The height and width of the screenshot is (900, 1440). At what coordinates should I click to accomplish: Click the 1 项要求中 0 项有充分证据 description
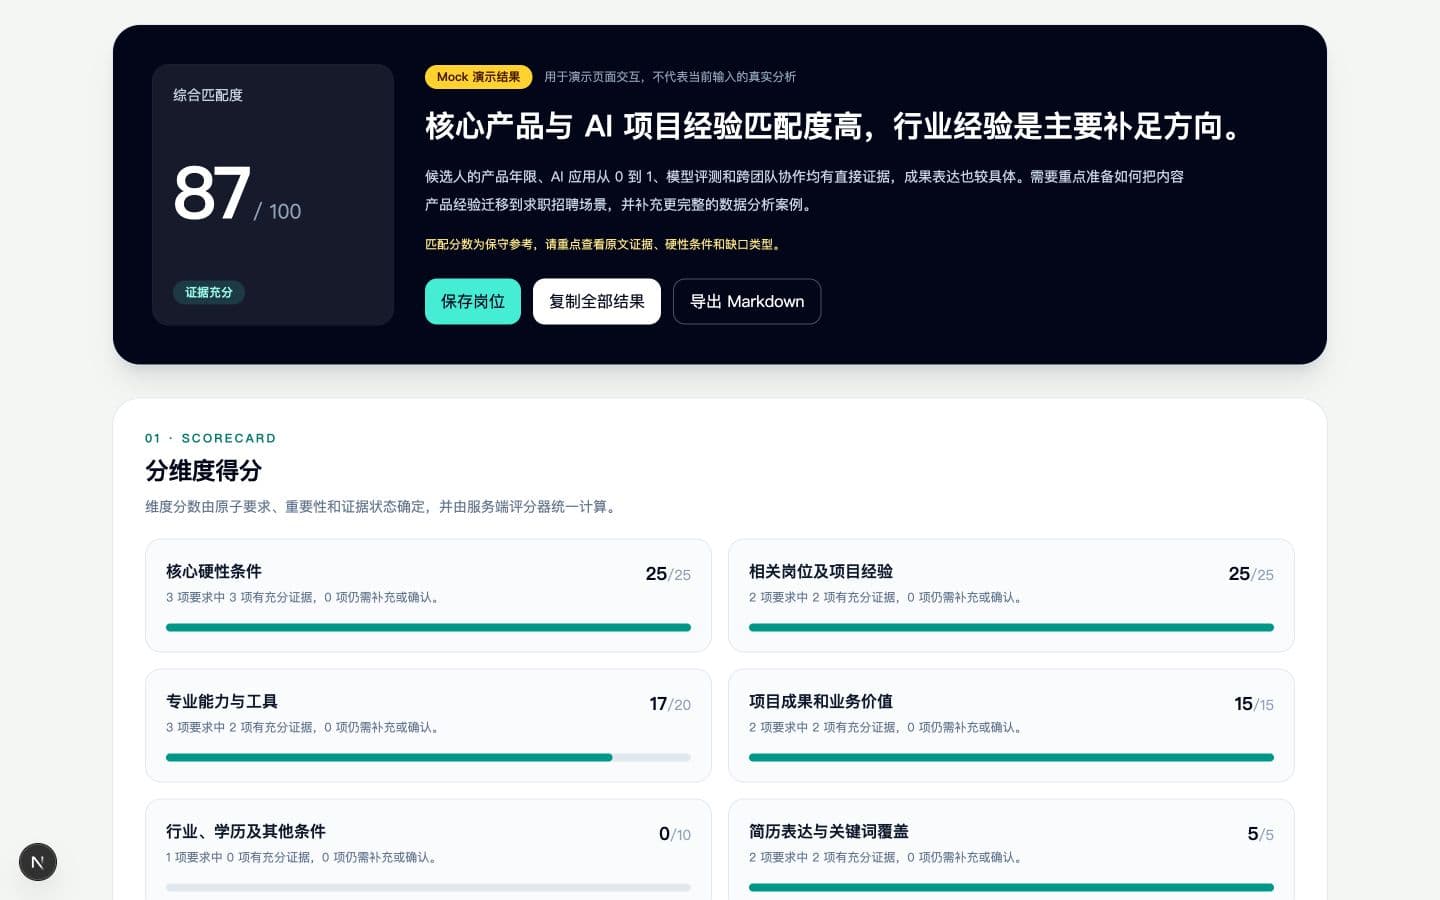click(x=304, y=857)
